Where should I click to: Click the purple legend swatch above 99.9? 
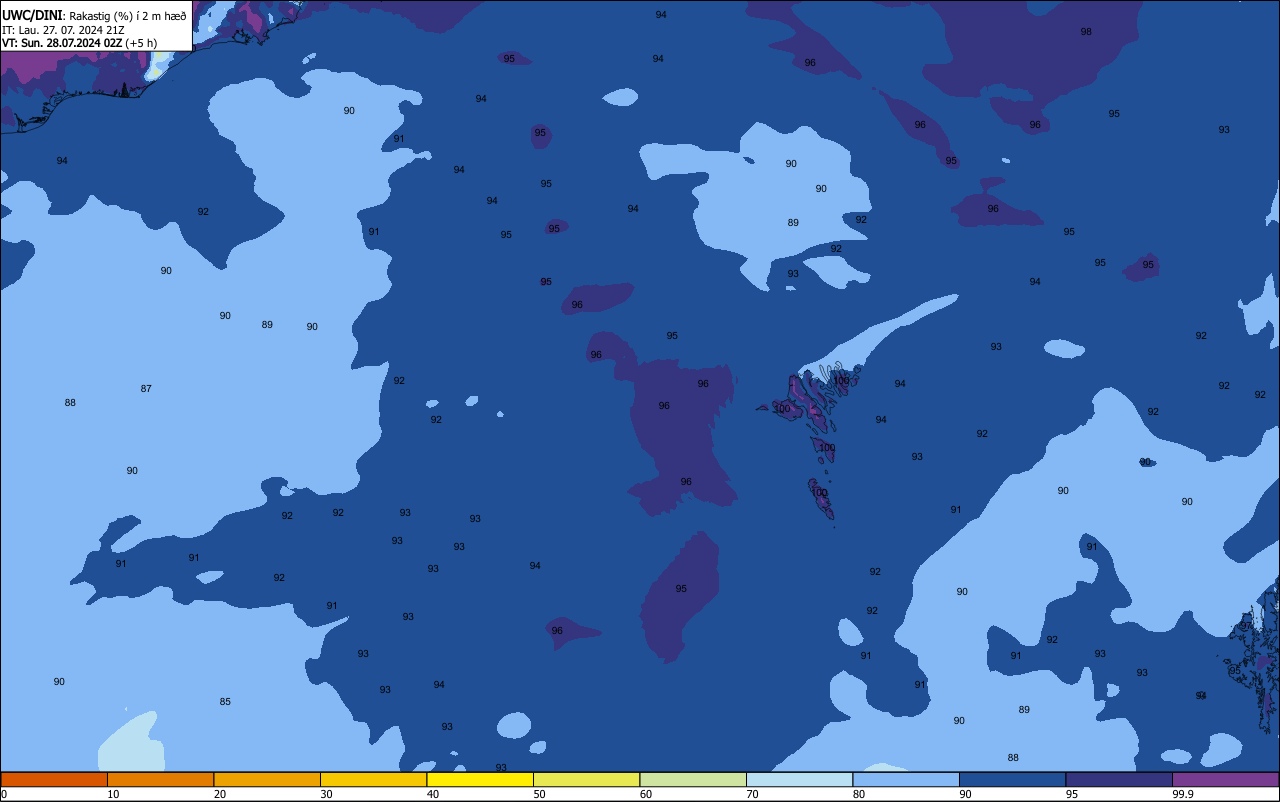pos(1225,779)
